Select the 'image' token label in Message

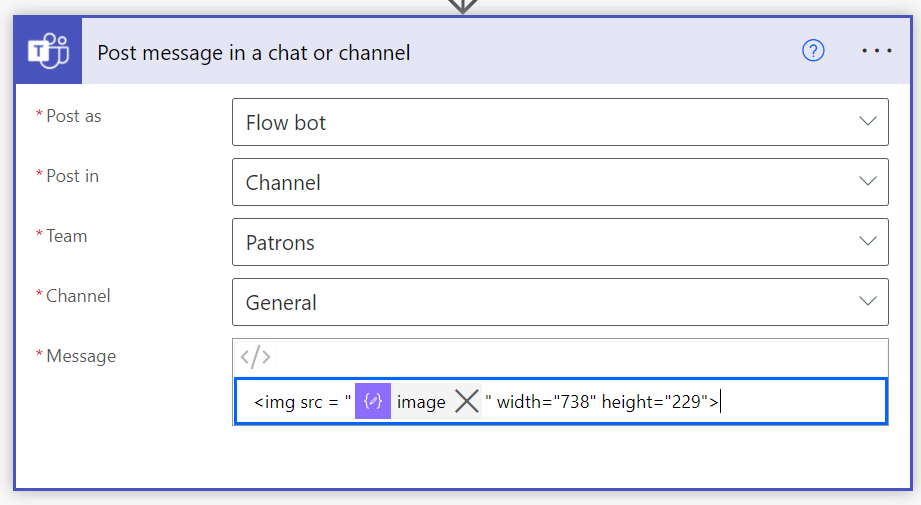click(421, 402)
